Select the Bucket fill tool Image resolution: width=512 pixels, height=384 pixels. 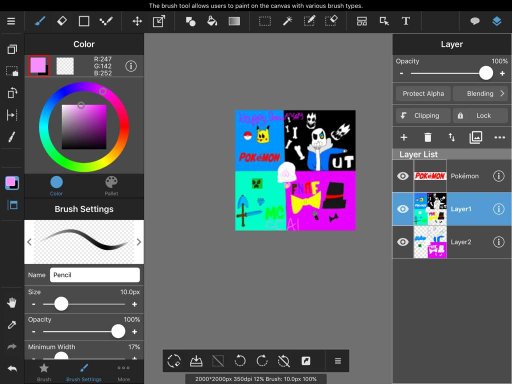(212, 21)
